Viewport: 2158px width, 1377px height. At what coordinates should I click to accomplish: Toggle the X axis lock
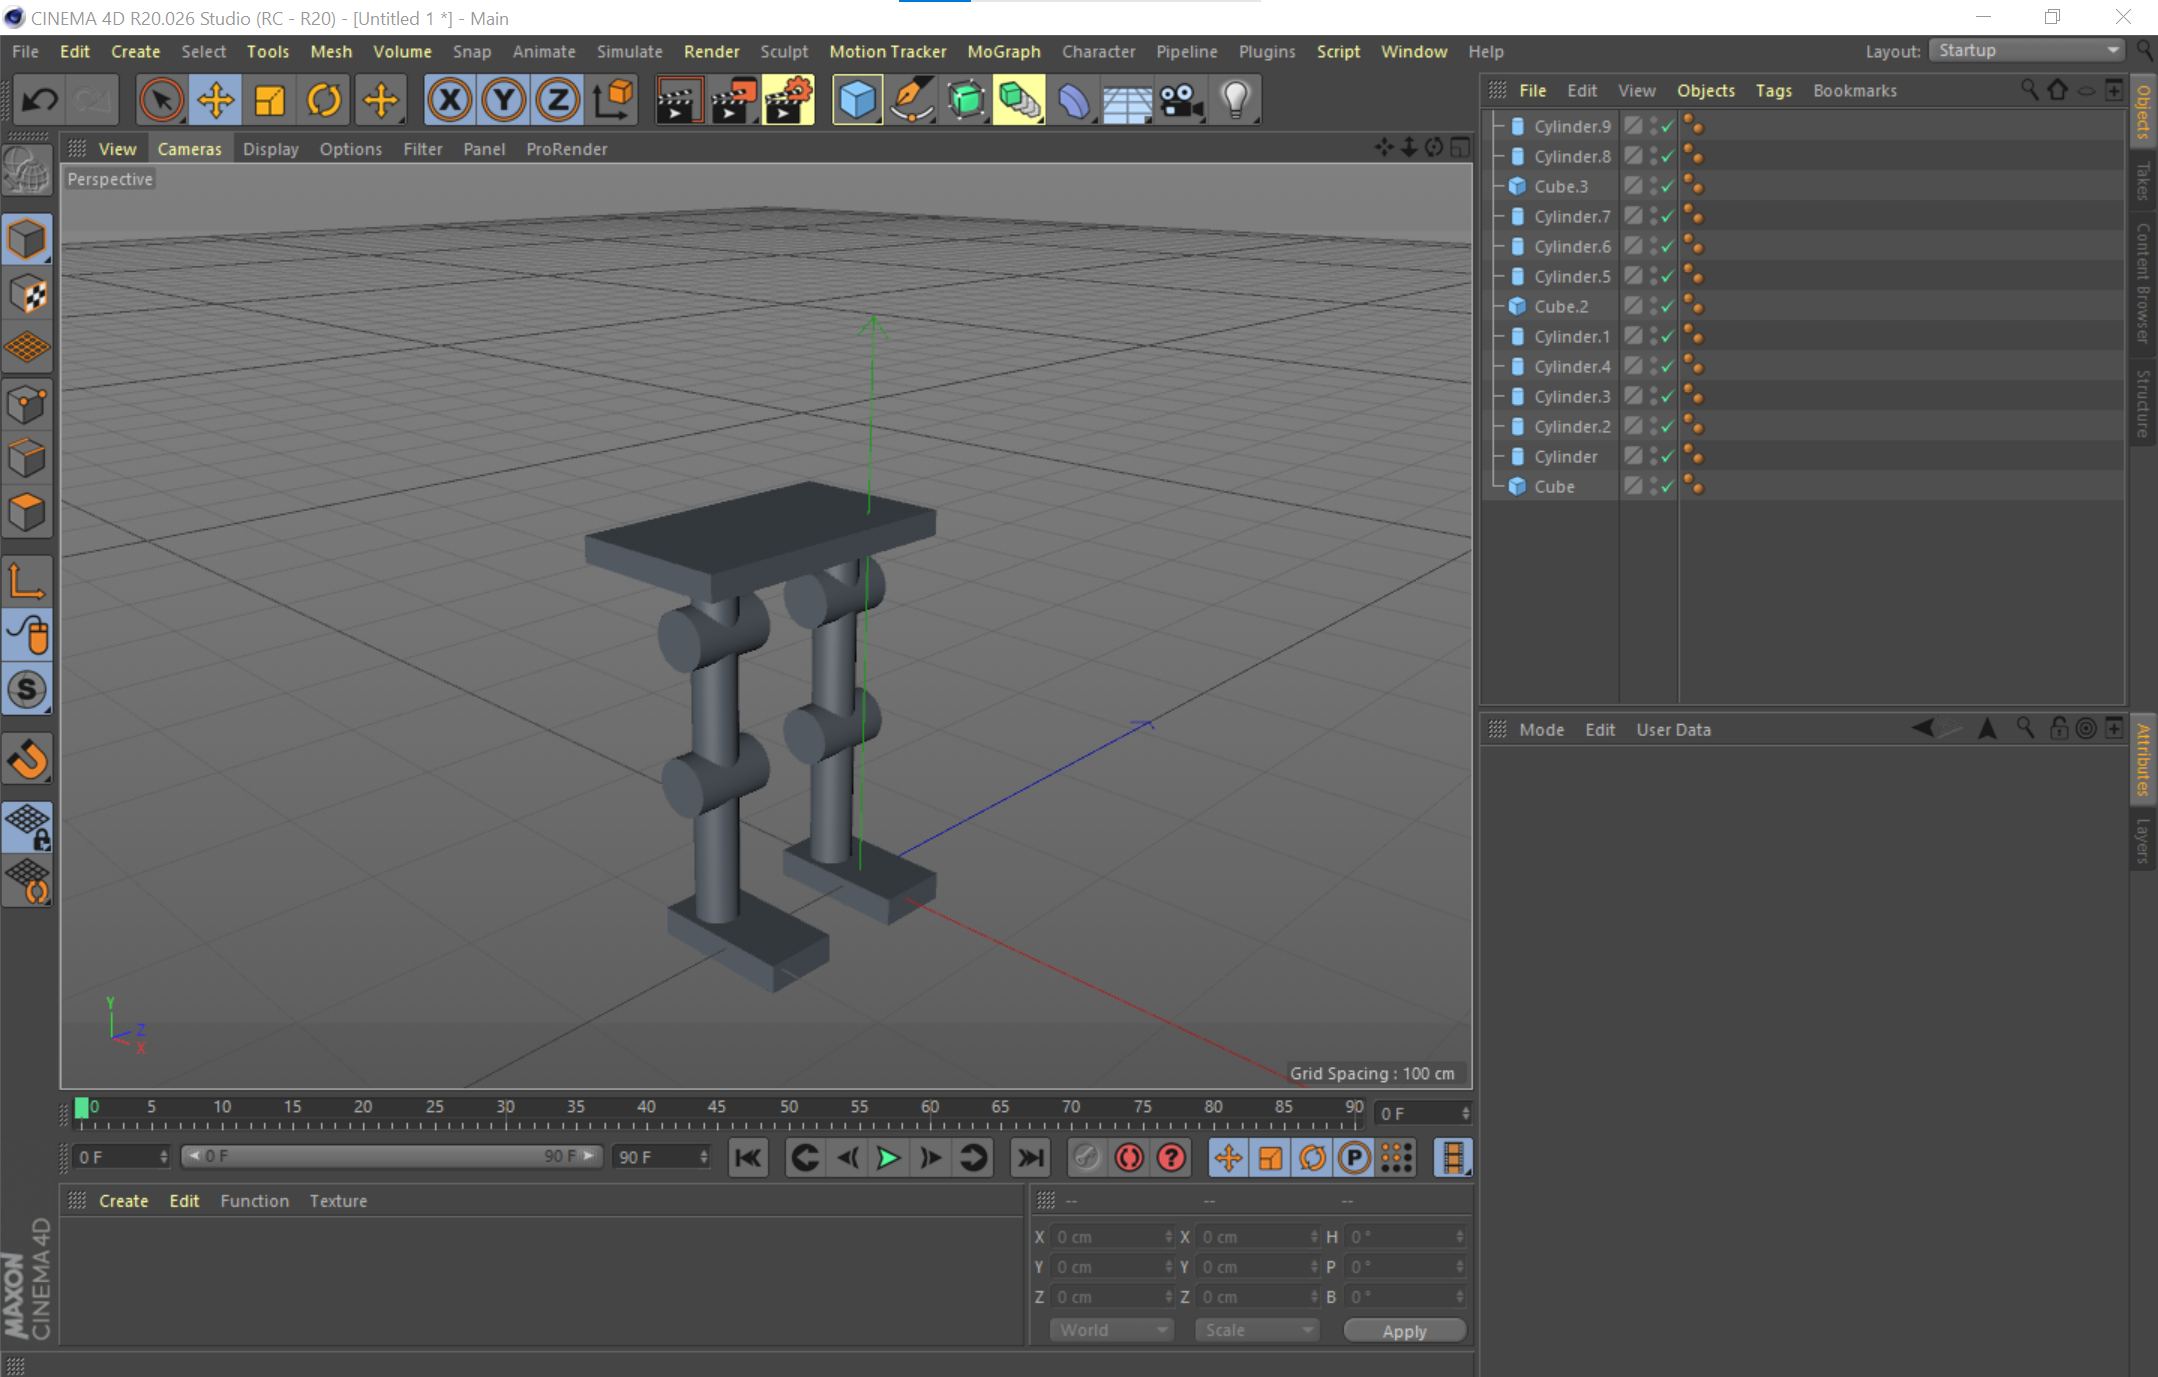click(450, 100)
